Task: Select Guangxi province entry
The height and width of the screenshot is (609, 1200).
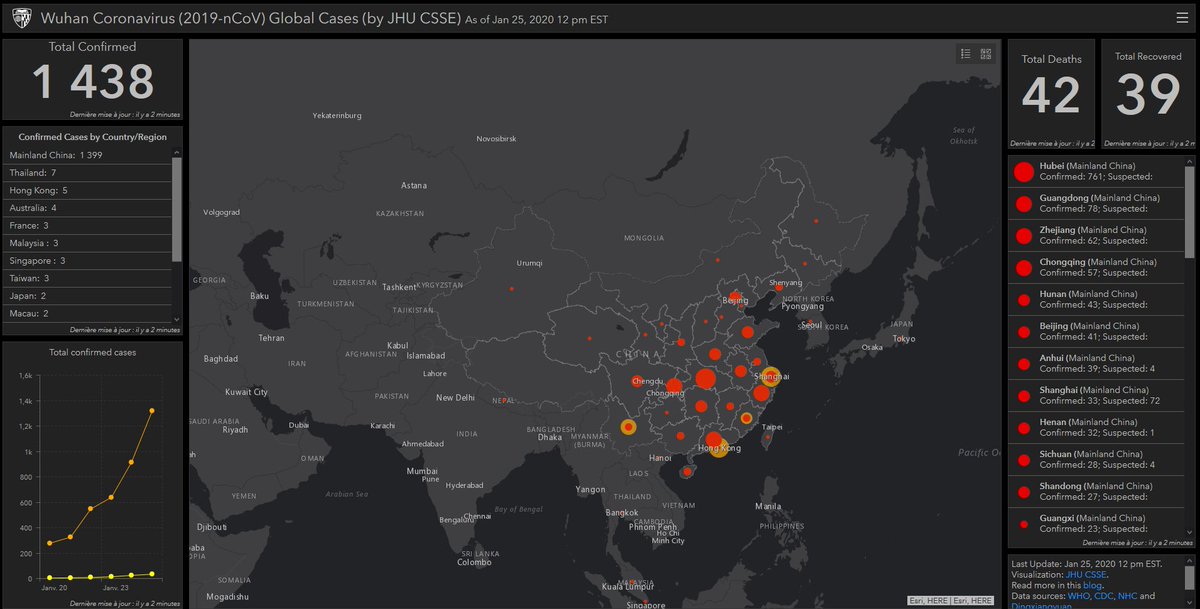Action: pyautogui.click(x=1096, y=523)
